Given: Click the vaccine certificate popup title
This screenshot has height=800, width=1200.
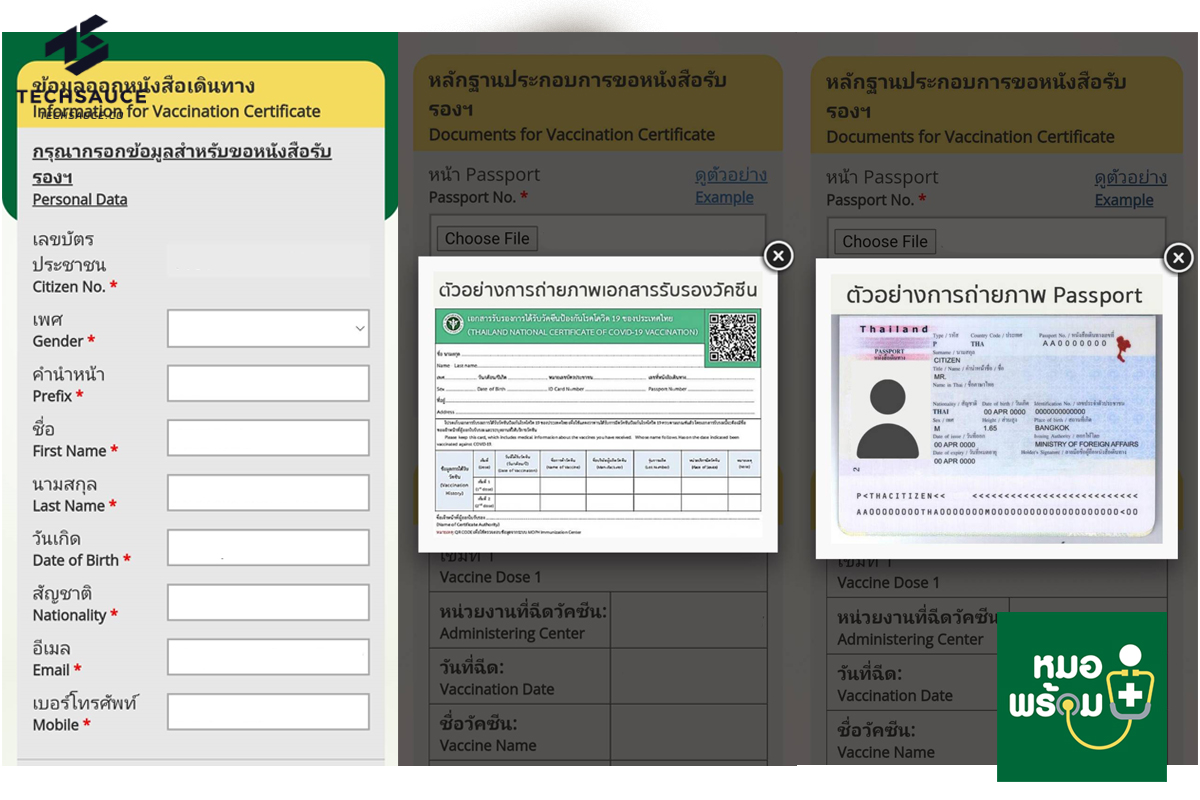Looking at the screenshot, I should coord(598,291).
